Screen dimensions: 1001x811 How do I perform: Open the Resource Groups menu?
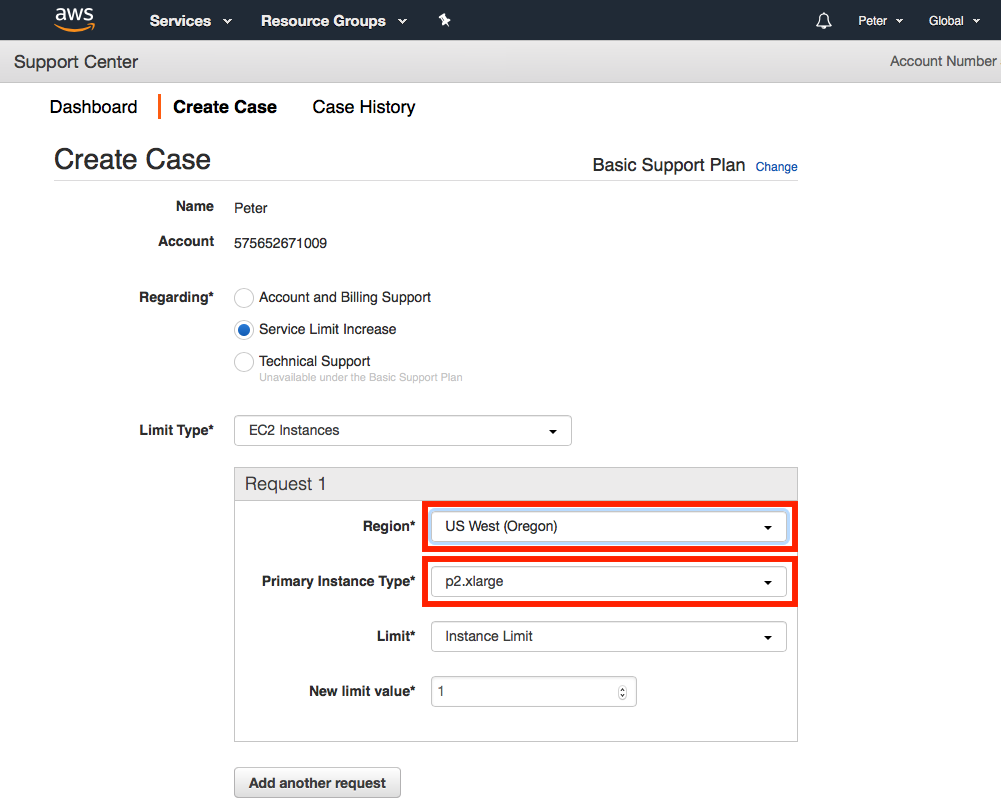coord(333,21)
